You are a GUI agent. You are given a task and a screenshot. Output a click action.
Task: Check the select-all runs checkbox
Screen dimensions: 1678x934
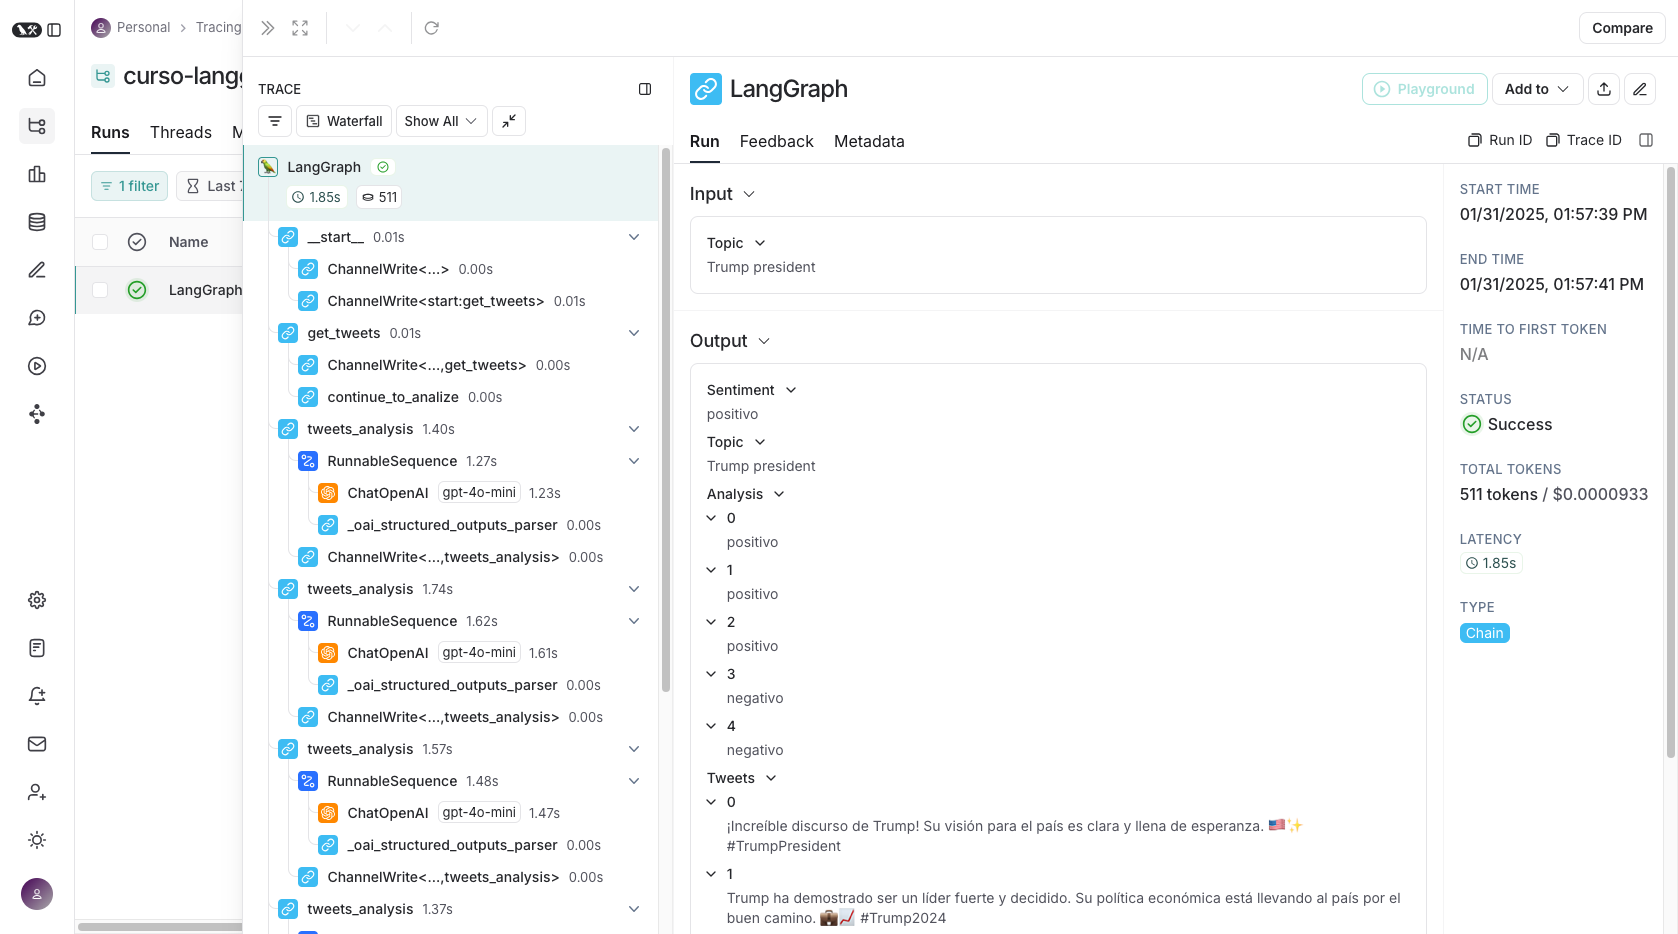100,242
